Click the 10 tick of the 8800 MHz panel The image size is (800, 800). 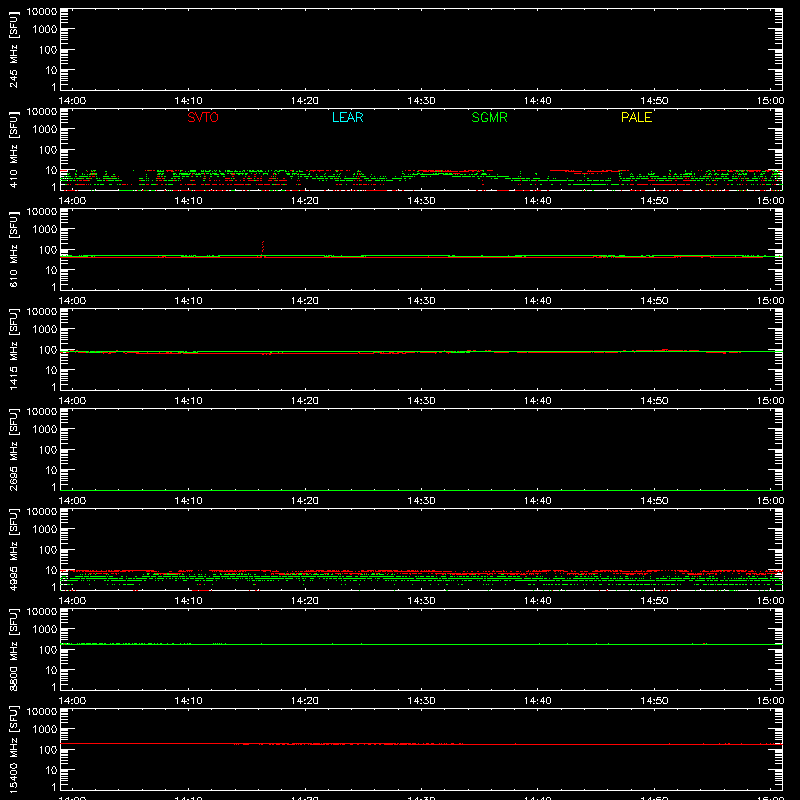(51, 670)
